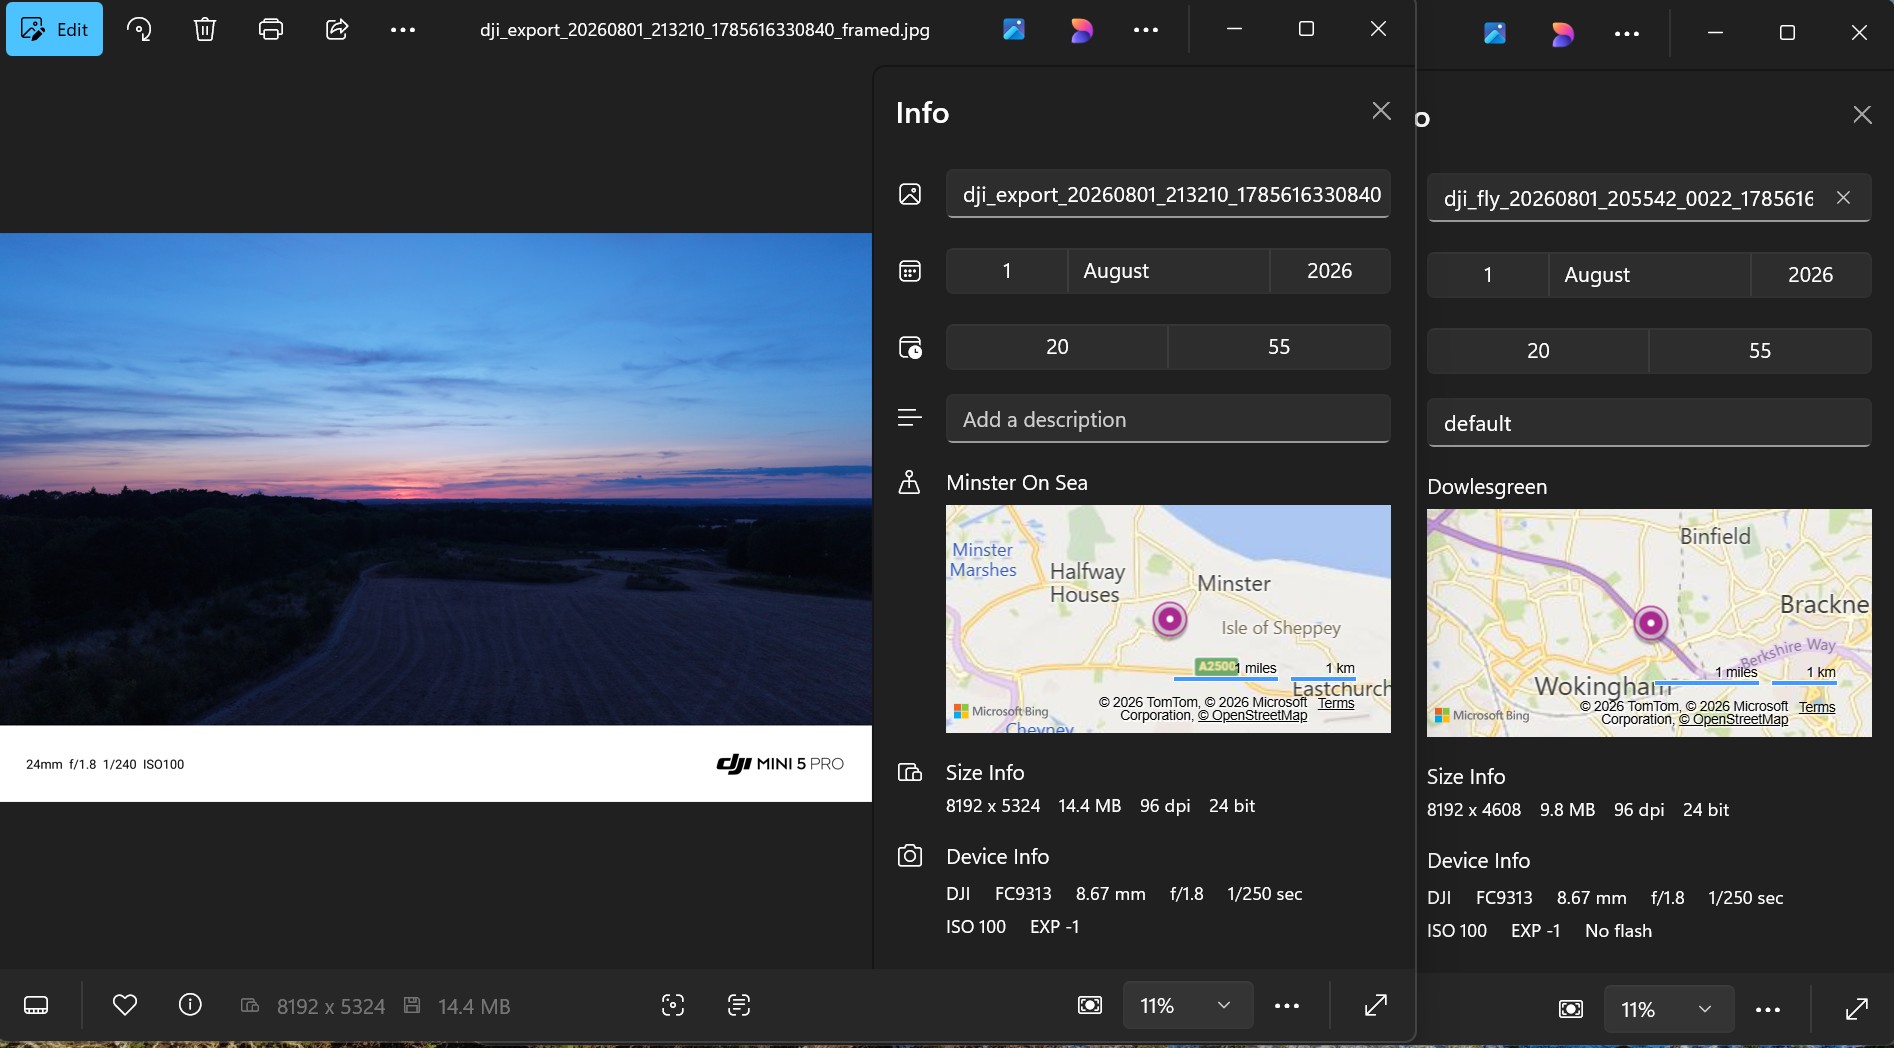Click the location pin icon beside Minster On Sea

pos(909,482)
